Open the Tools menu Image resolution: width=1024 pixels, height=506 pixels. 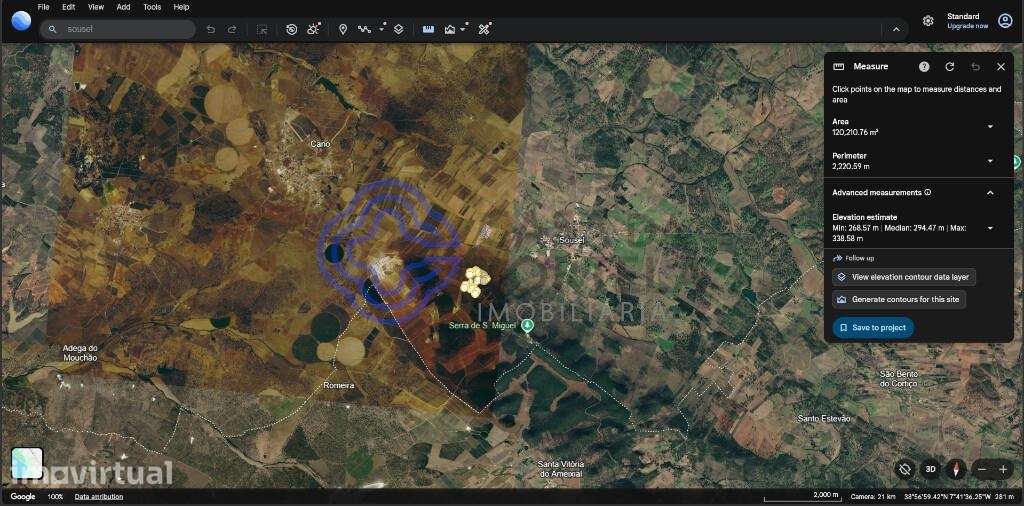click(152, 7)
